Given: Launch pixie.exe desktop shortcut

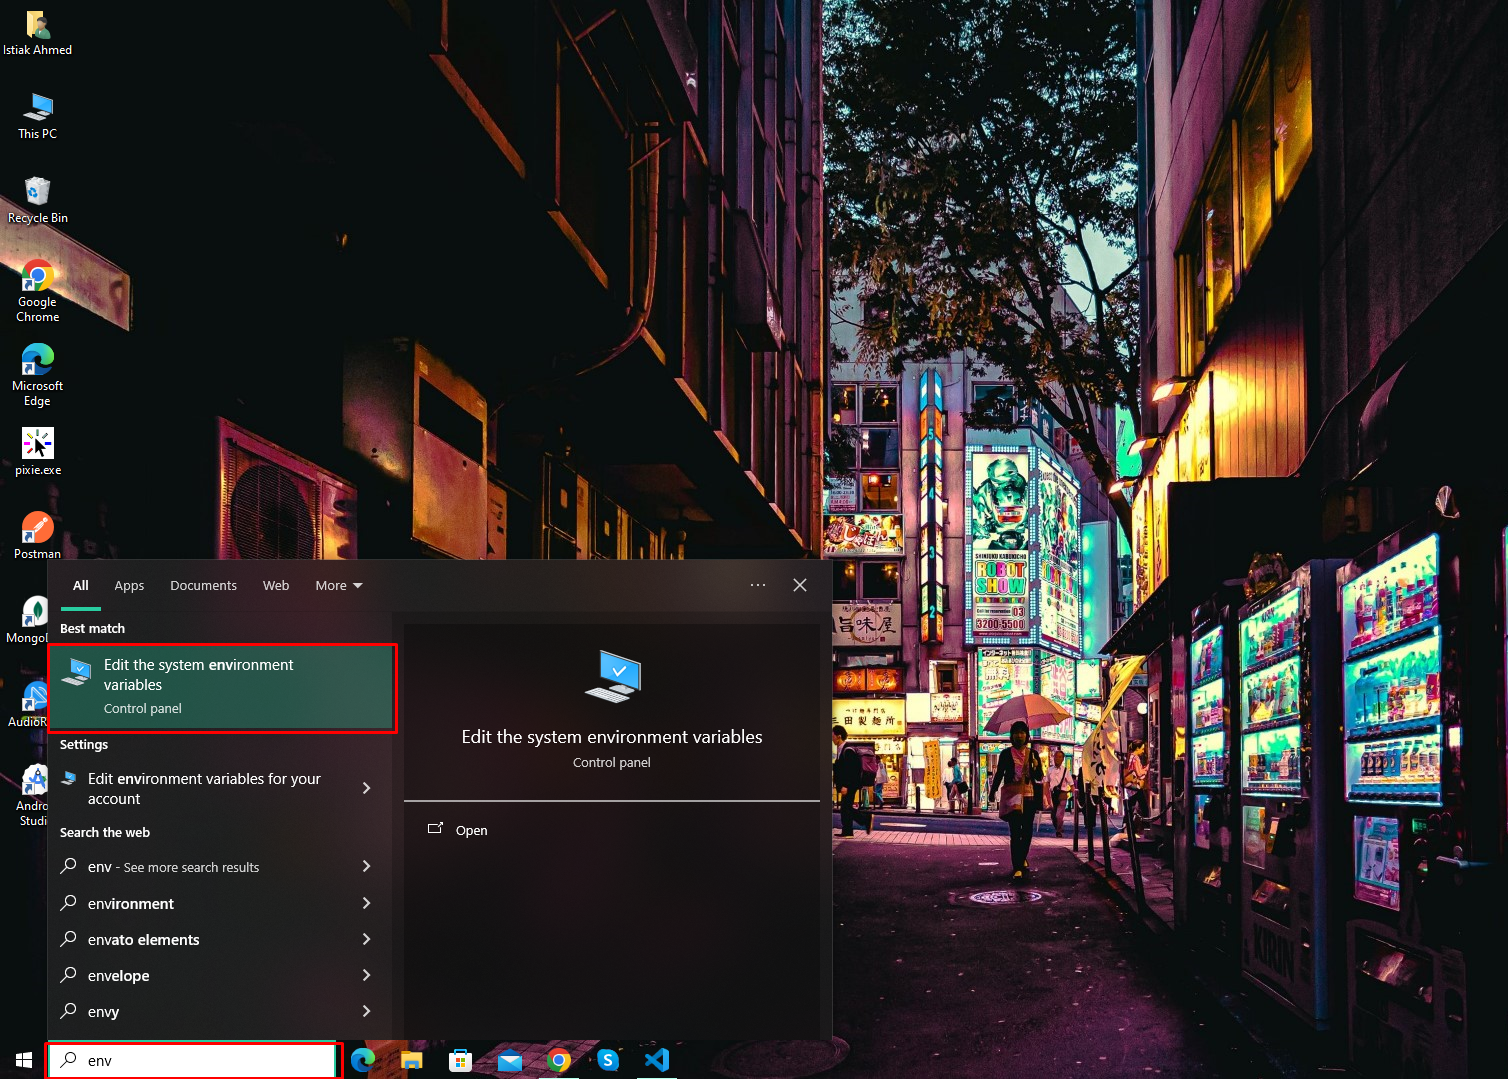Looking at the screenshot, I should (37, 450).
